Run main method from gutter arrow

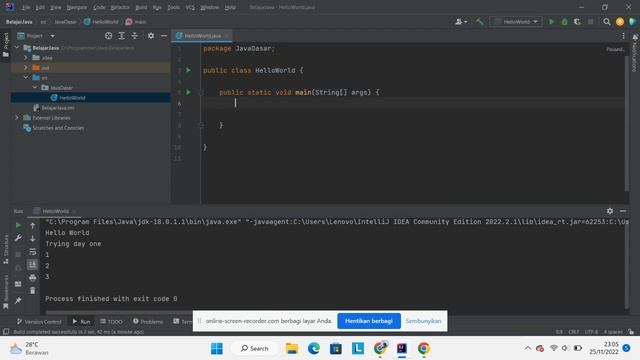[188, 92]
